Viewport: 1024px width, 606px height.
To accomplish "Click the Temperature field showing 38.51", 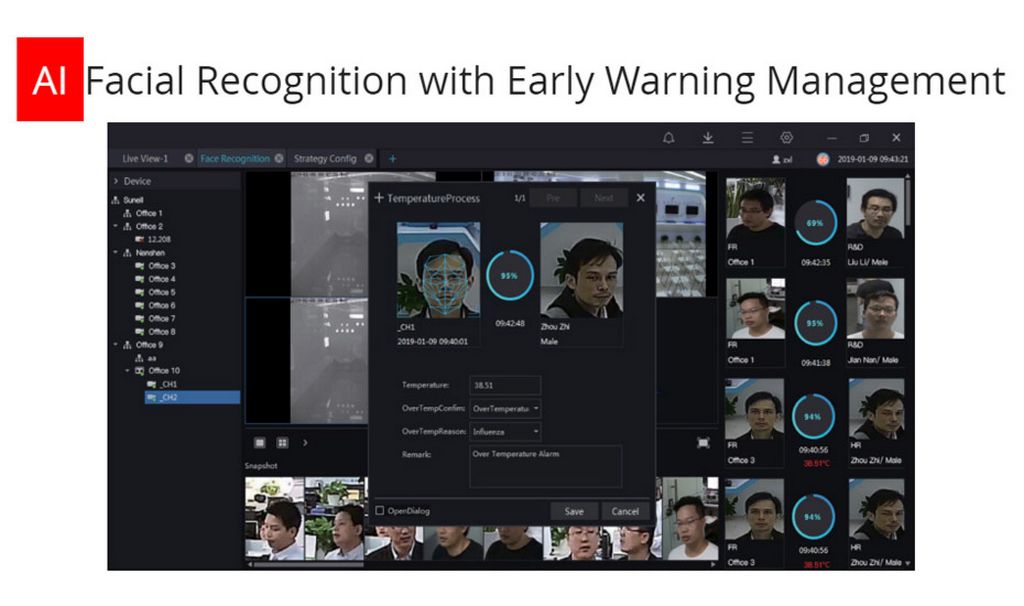I will (x=505, y=385).
